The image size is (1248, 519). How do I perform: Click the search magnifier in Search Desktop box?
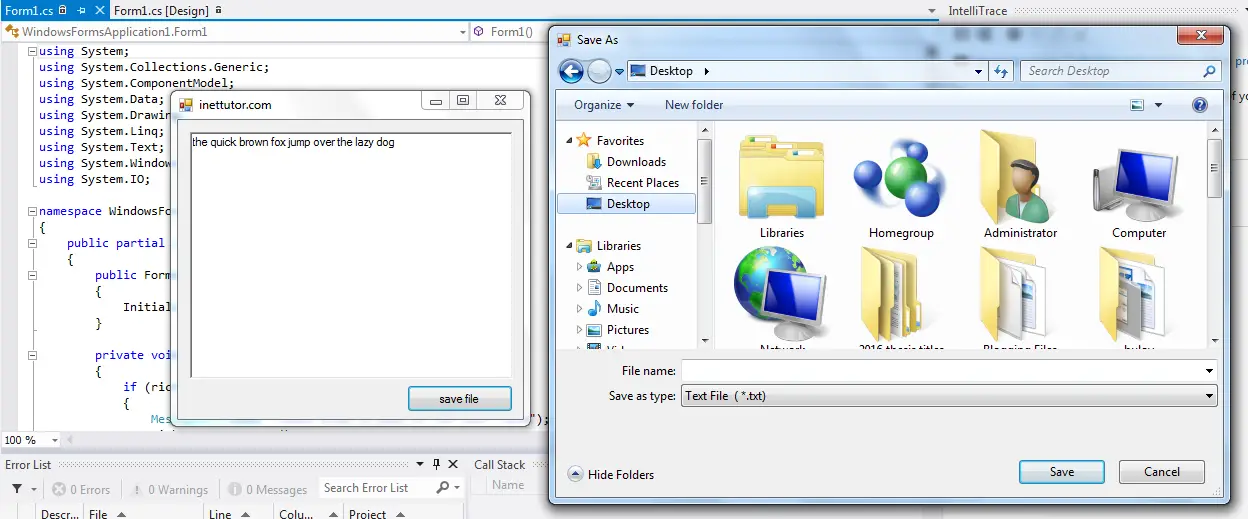(x=1209, y=71)
